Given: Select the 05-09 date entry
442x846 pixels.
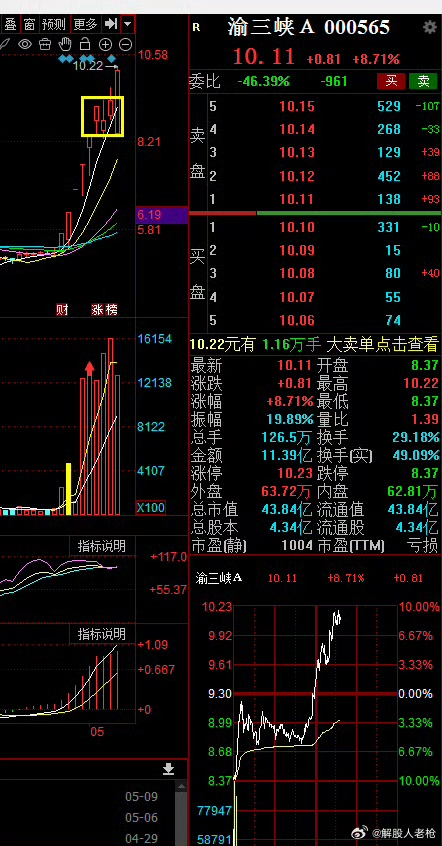Looking at the screenshot, I should 141,797.
